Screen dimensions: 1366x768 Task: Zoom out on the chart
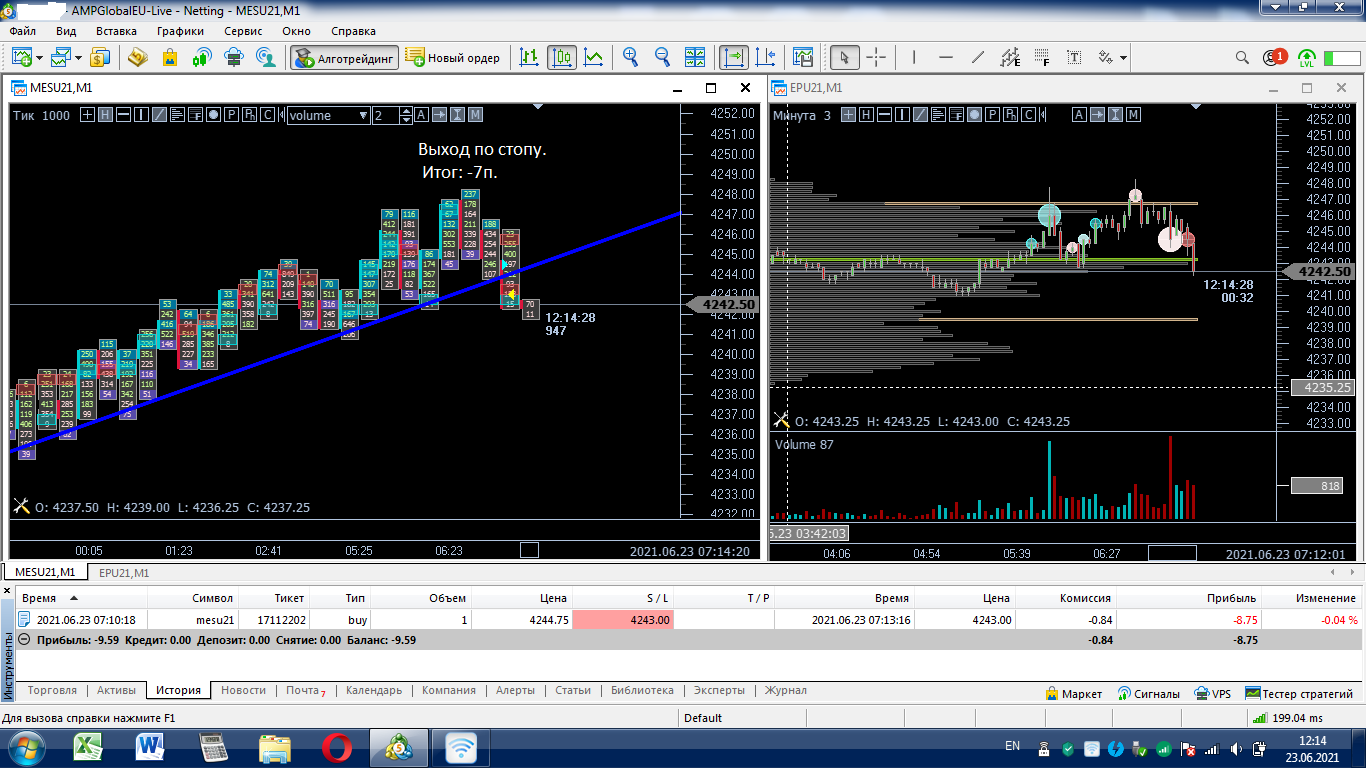click(x=662, y=57)
